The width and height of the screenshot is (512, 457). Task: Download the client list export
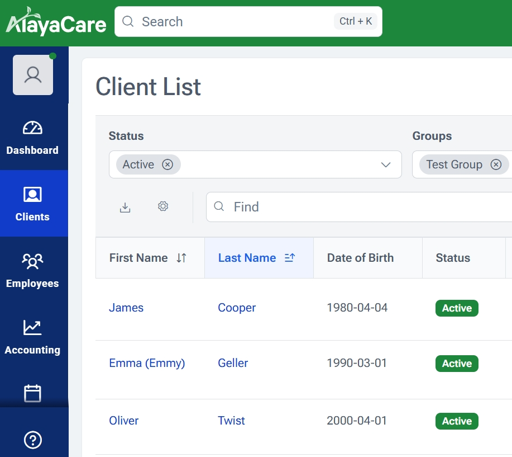tap(125, 207)
